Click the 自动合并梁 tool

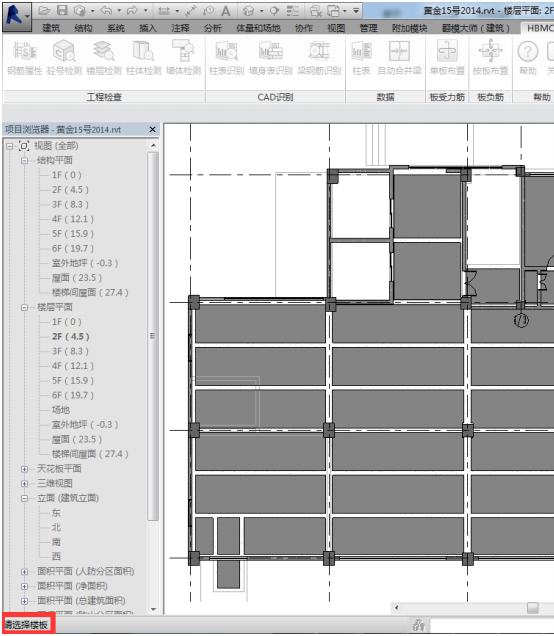click(399, 58)
